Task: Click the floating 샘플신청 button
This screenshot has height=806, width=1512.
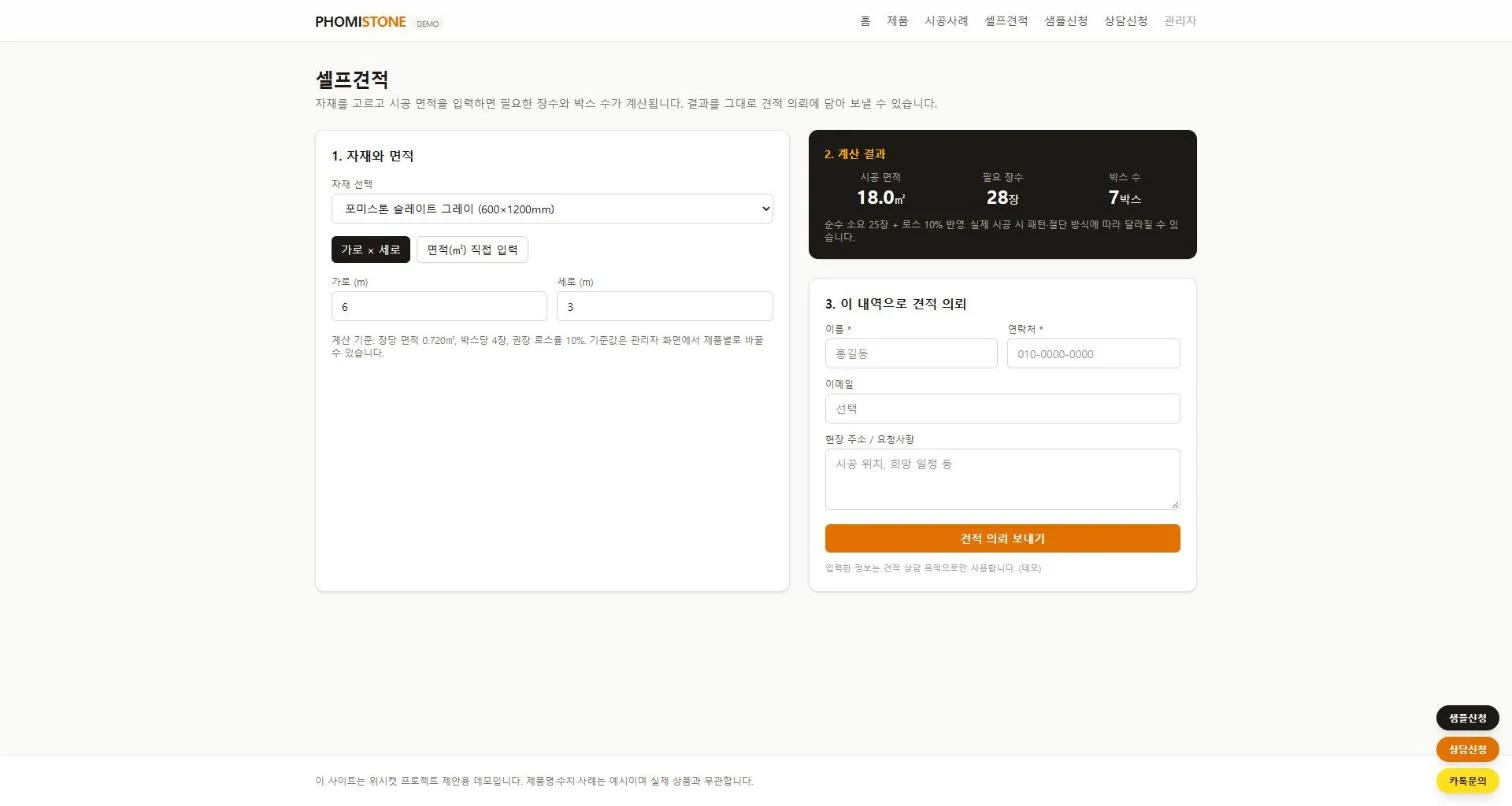Action: (x=1467, y=718)
